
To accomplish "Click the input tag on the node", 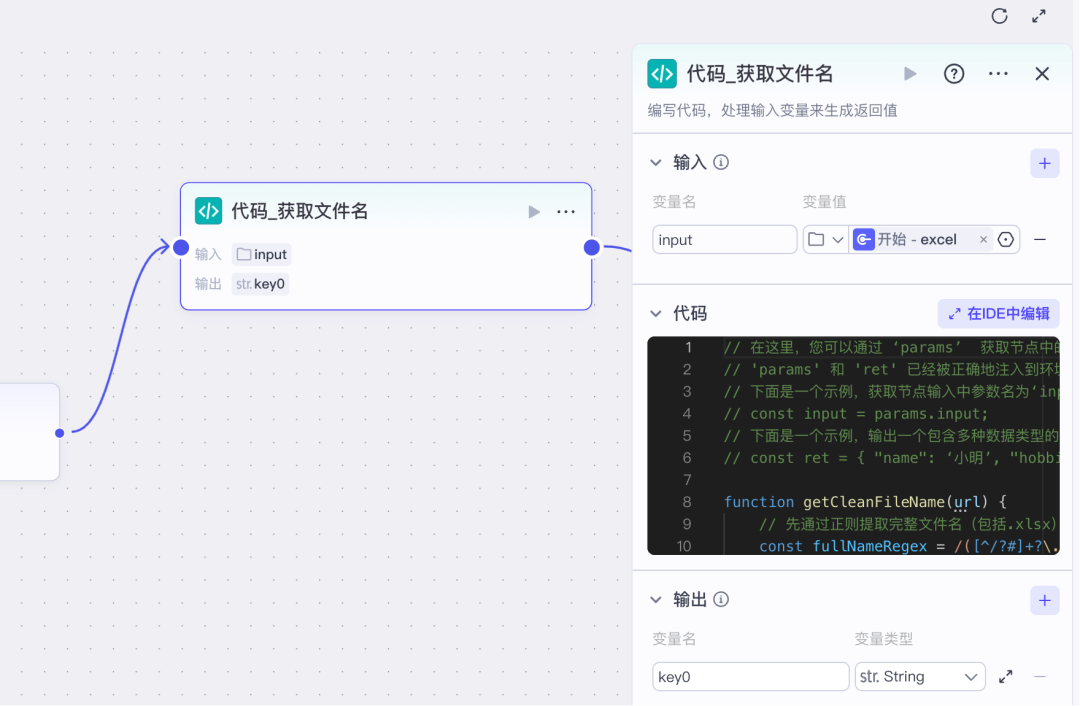I will [262, 255].
